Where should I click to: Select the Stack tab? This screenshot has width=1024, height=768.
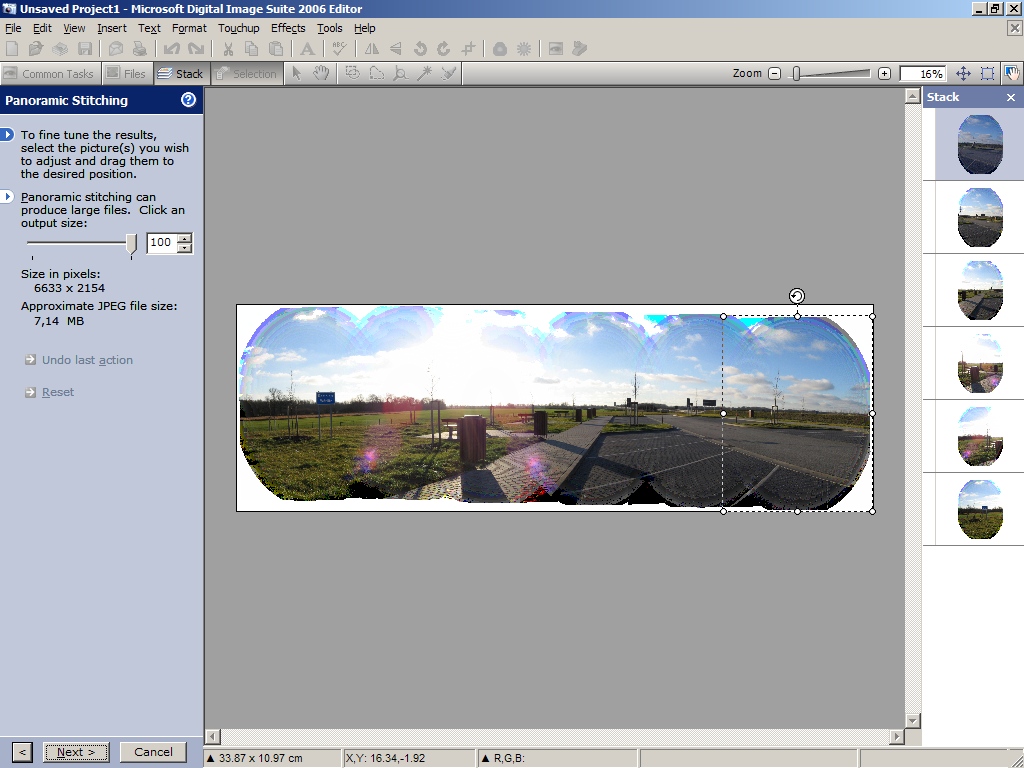182,74
